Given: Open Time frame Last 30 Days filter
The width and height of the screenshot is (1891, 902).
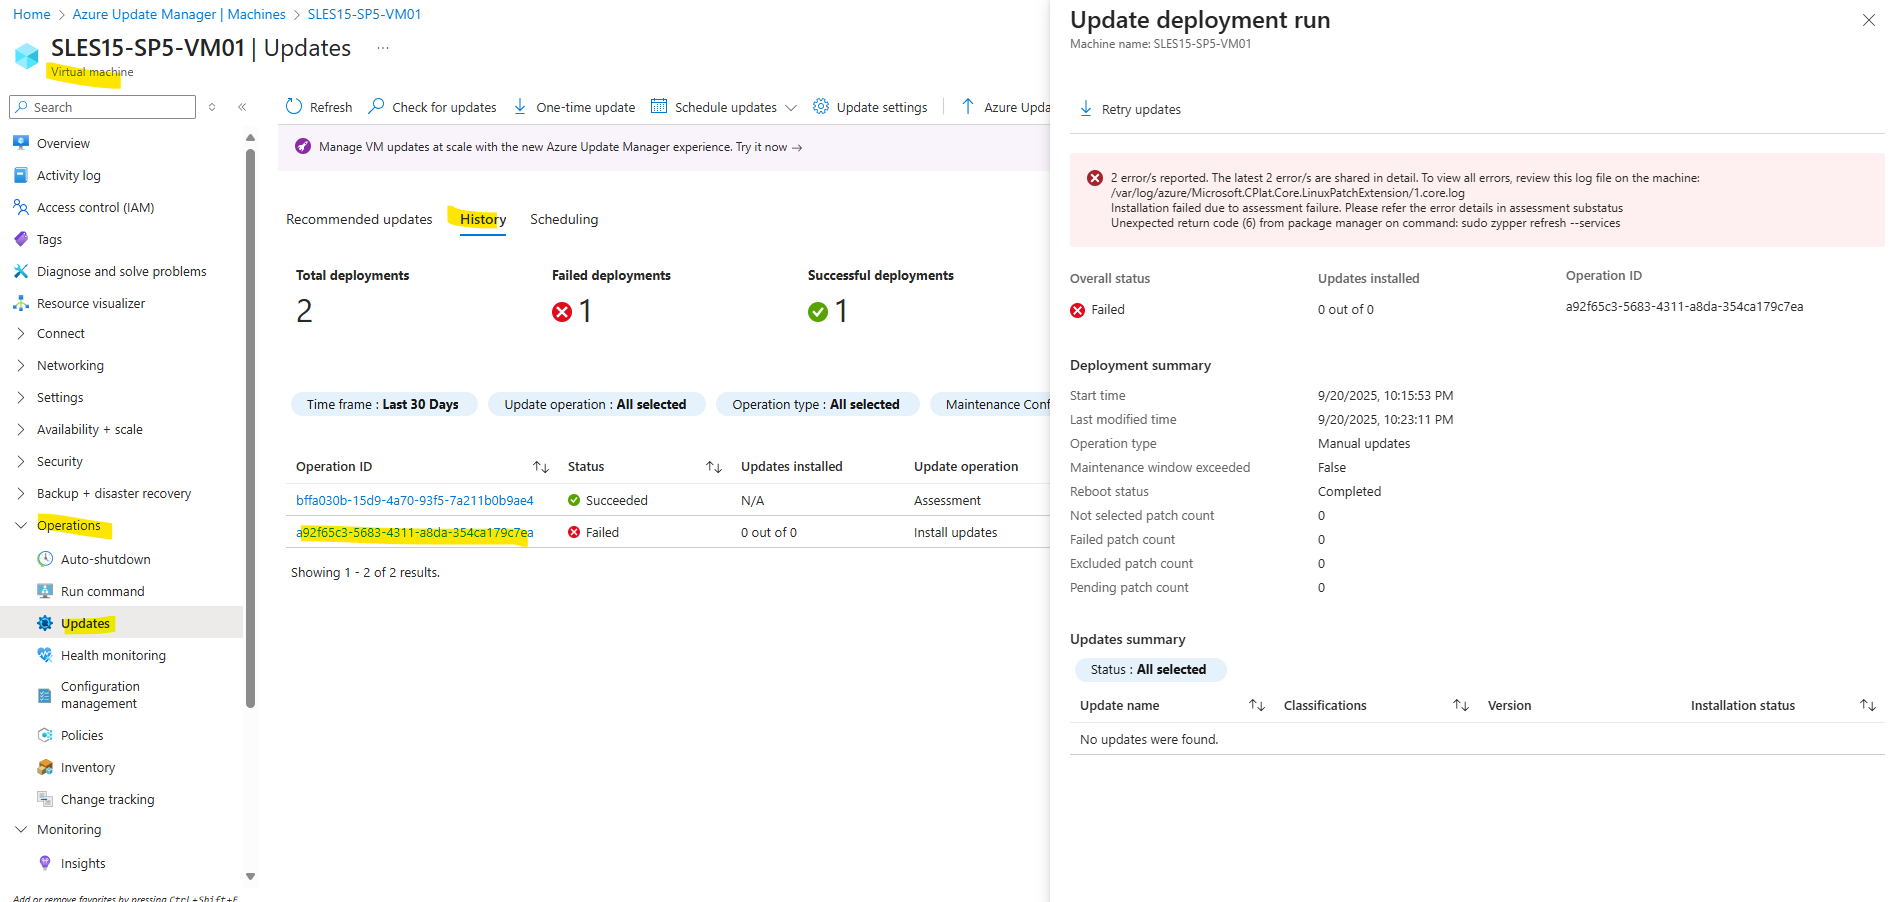Looking at the screenshot, I should coord(383,404).
